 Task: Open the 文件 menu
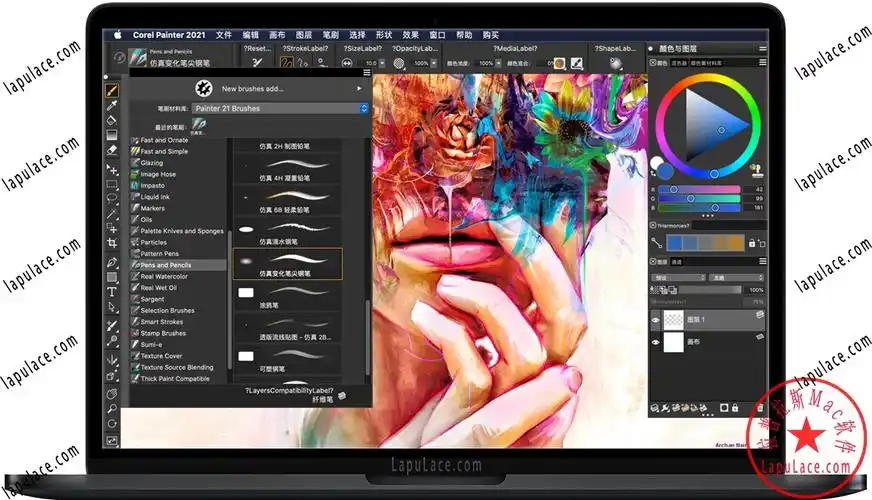coord(224,34)
